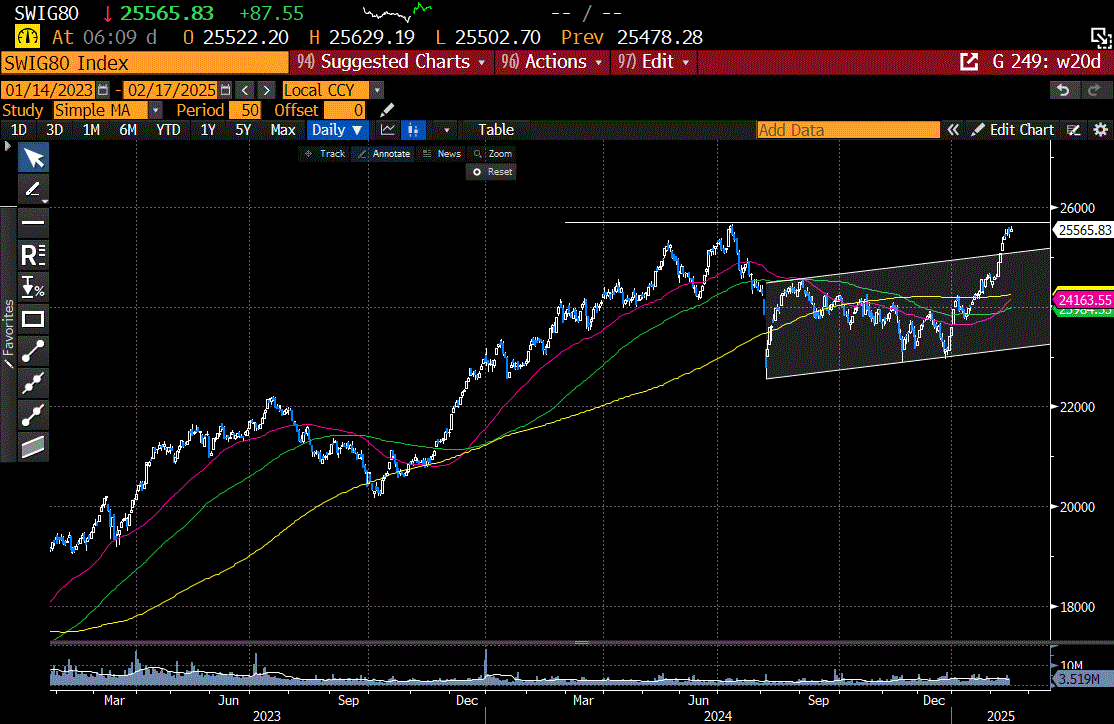Set range to 6M

(x=128, y=130)
